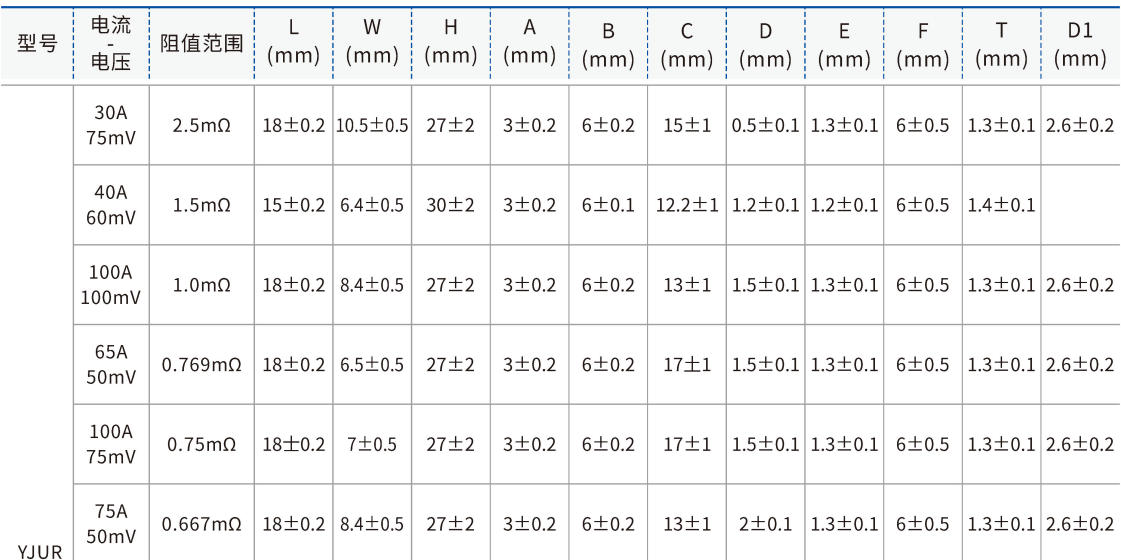Viewport: 1121px width, 560px height.
Task: Select the 7±0.5 width cell
Action: pyautogui.click(x=373, y=445)
